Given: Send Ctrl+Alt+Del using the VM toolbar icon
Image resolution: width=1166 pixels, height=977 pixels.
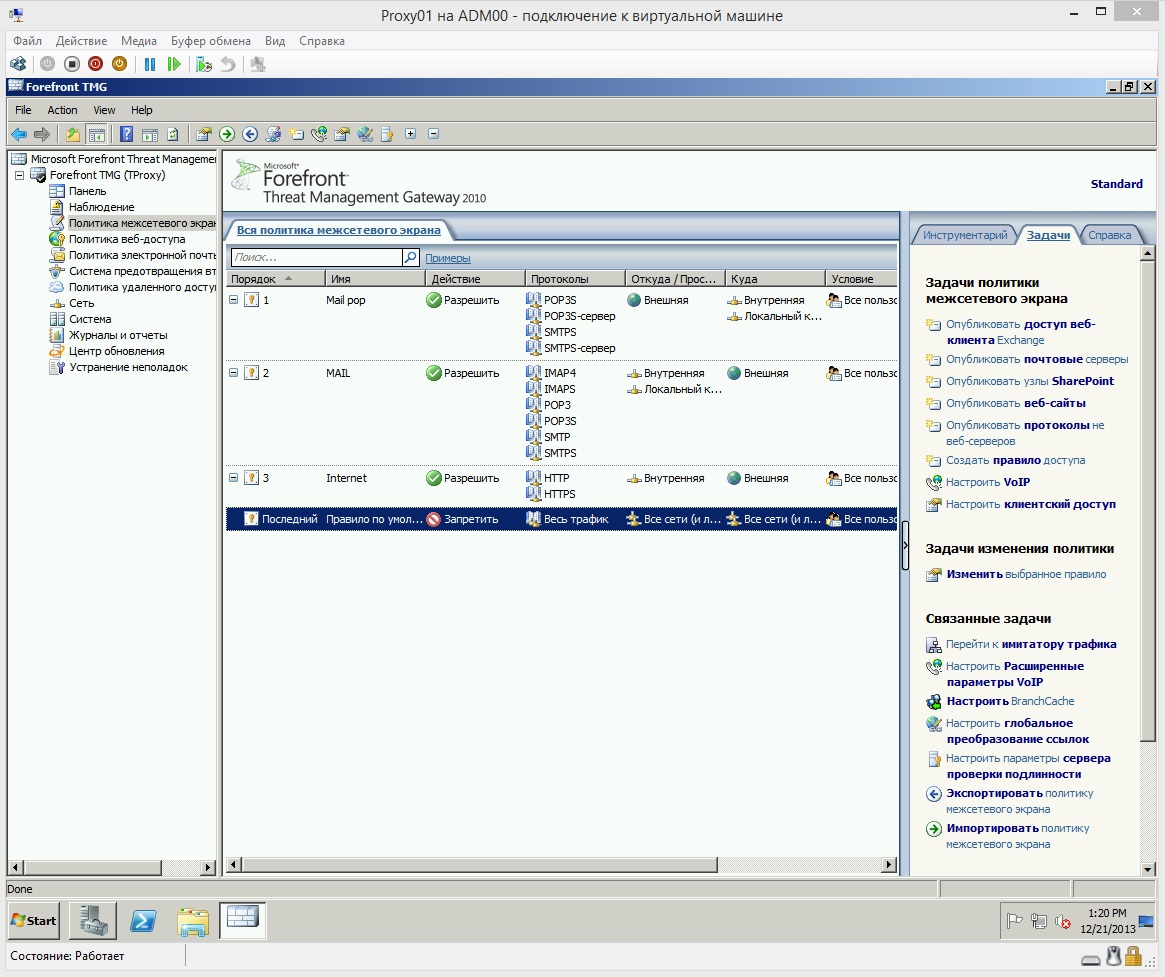Looking at the screenshot, I should [x=18, y=64].
